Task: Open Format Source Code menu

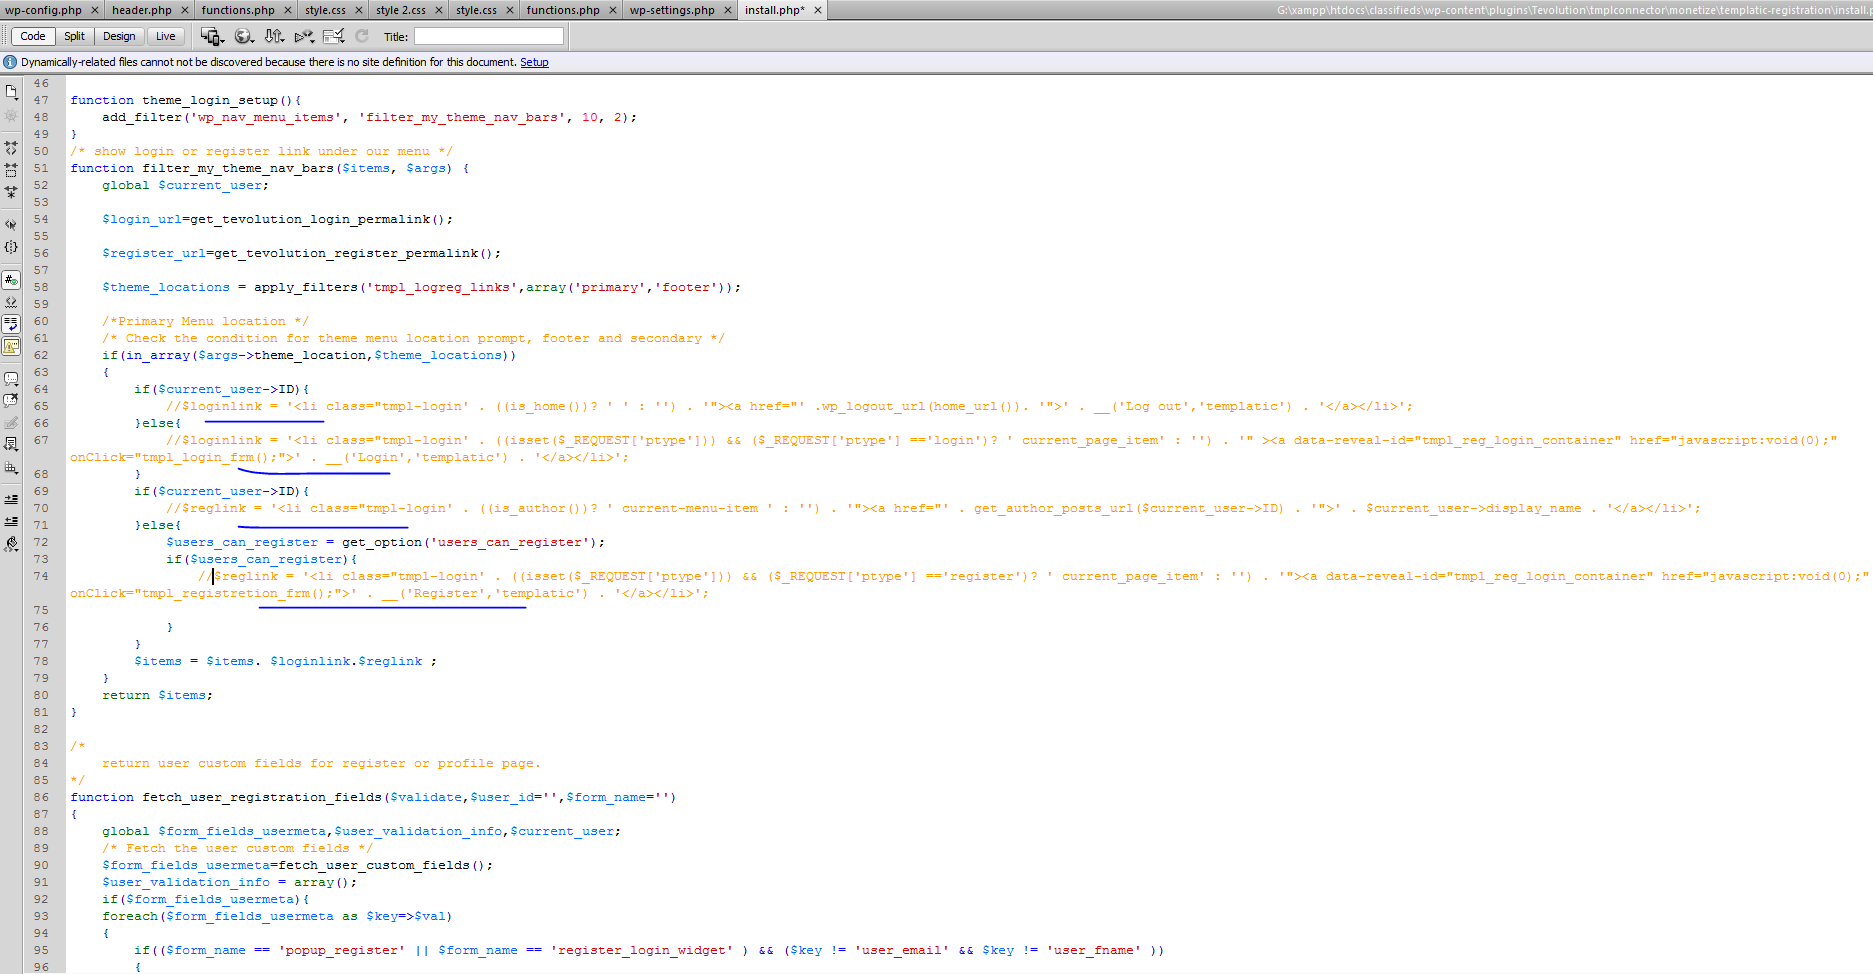Action: [x=11, y=544]
